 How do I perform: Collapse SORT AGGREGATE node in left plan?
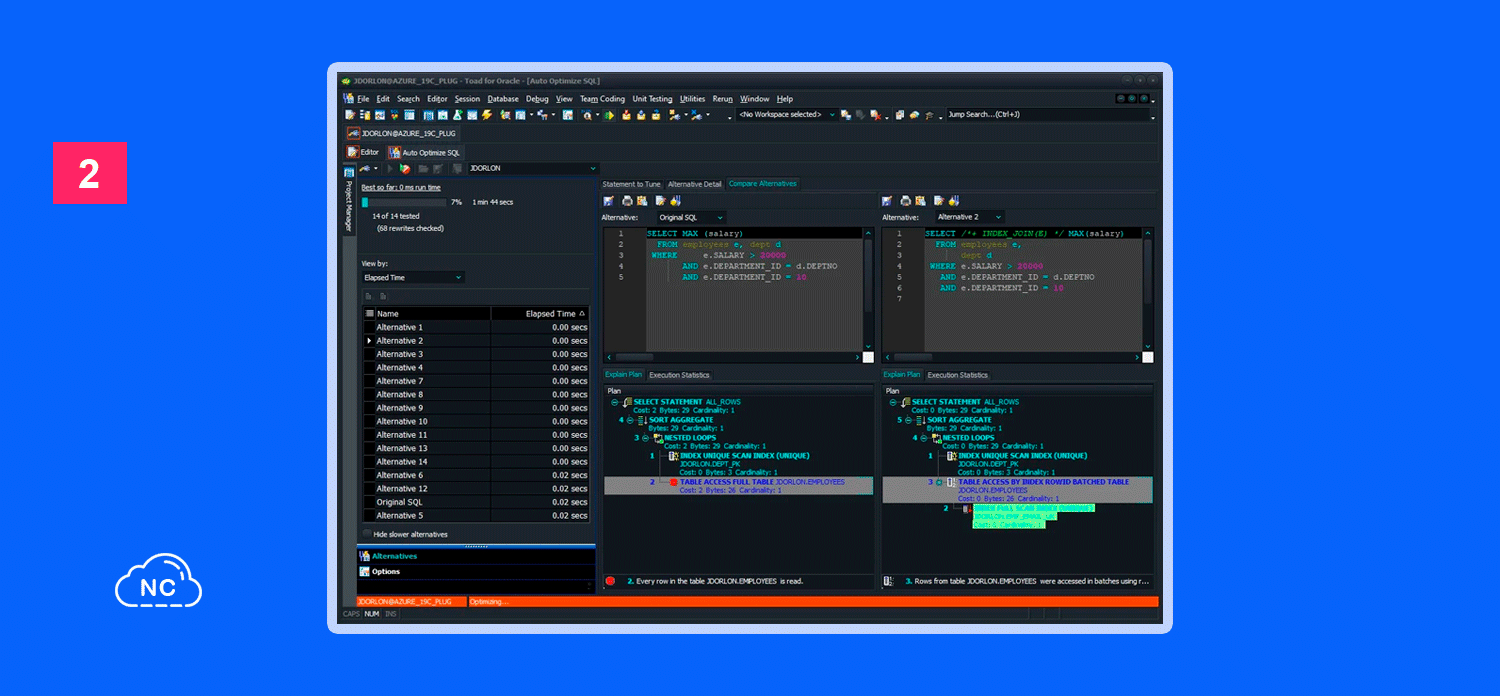point(630,420)
